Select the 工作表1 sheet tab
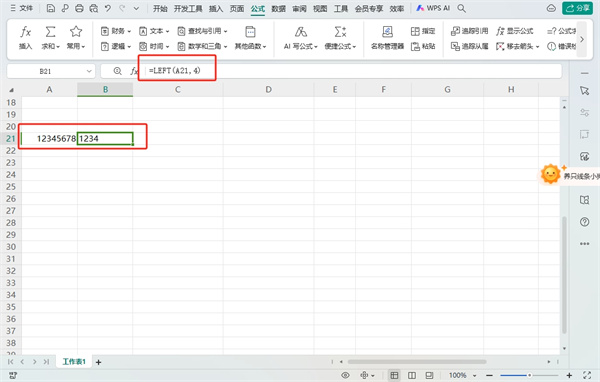 (74, 361)
